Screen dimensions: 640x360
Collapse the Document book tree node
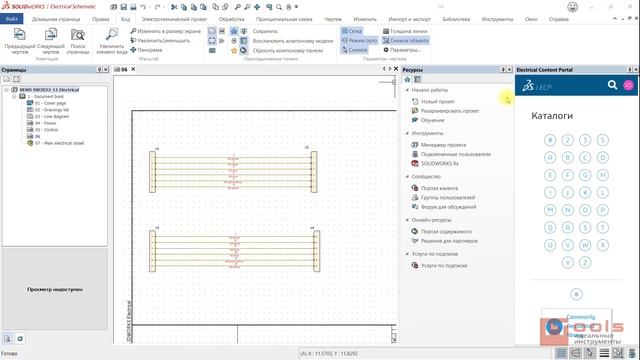point(14,96)
